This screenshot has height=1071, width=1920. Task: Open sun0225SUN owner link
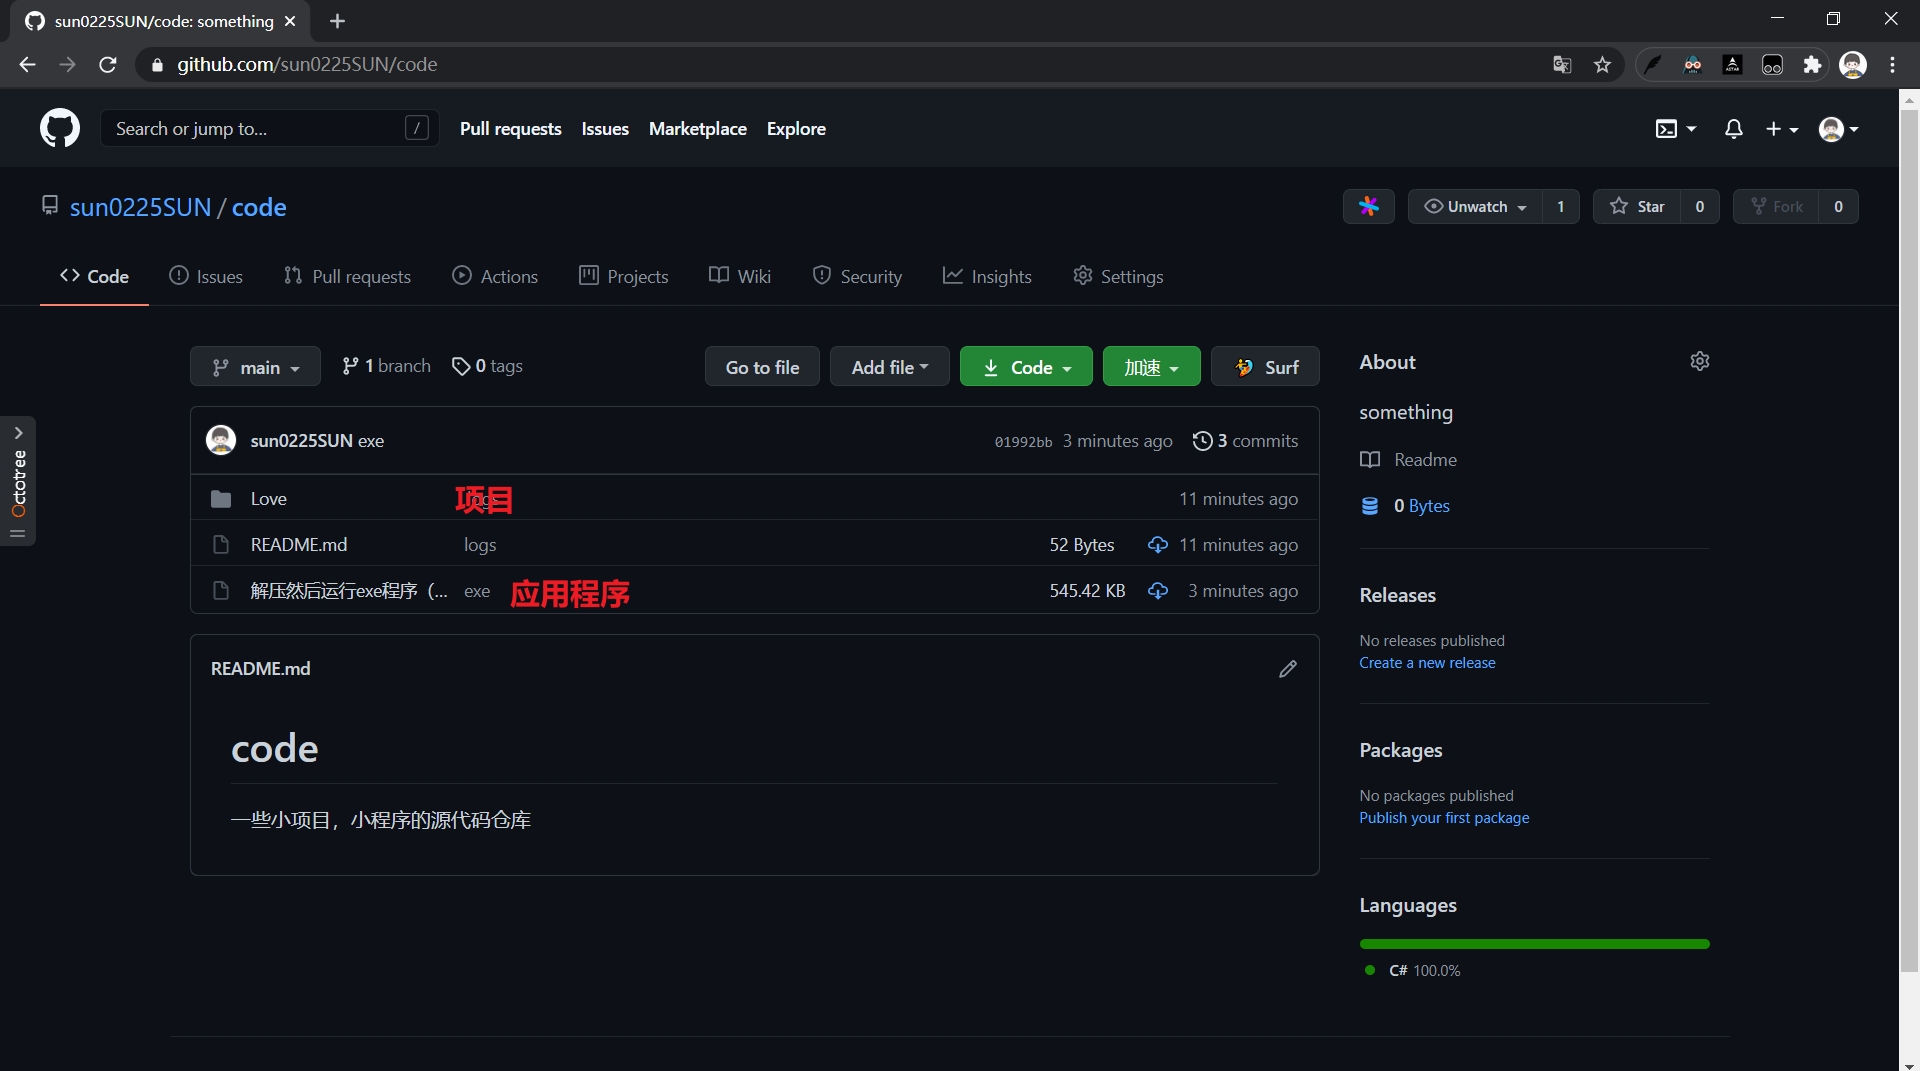[140, 207]
